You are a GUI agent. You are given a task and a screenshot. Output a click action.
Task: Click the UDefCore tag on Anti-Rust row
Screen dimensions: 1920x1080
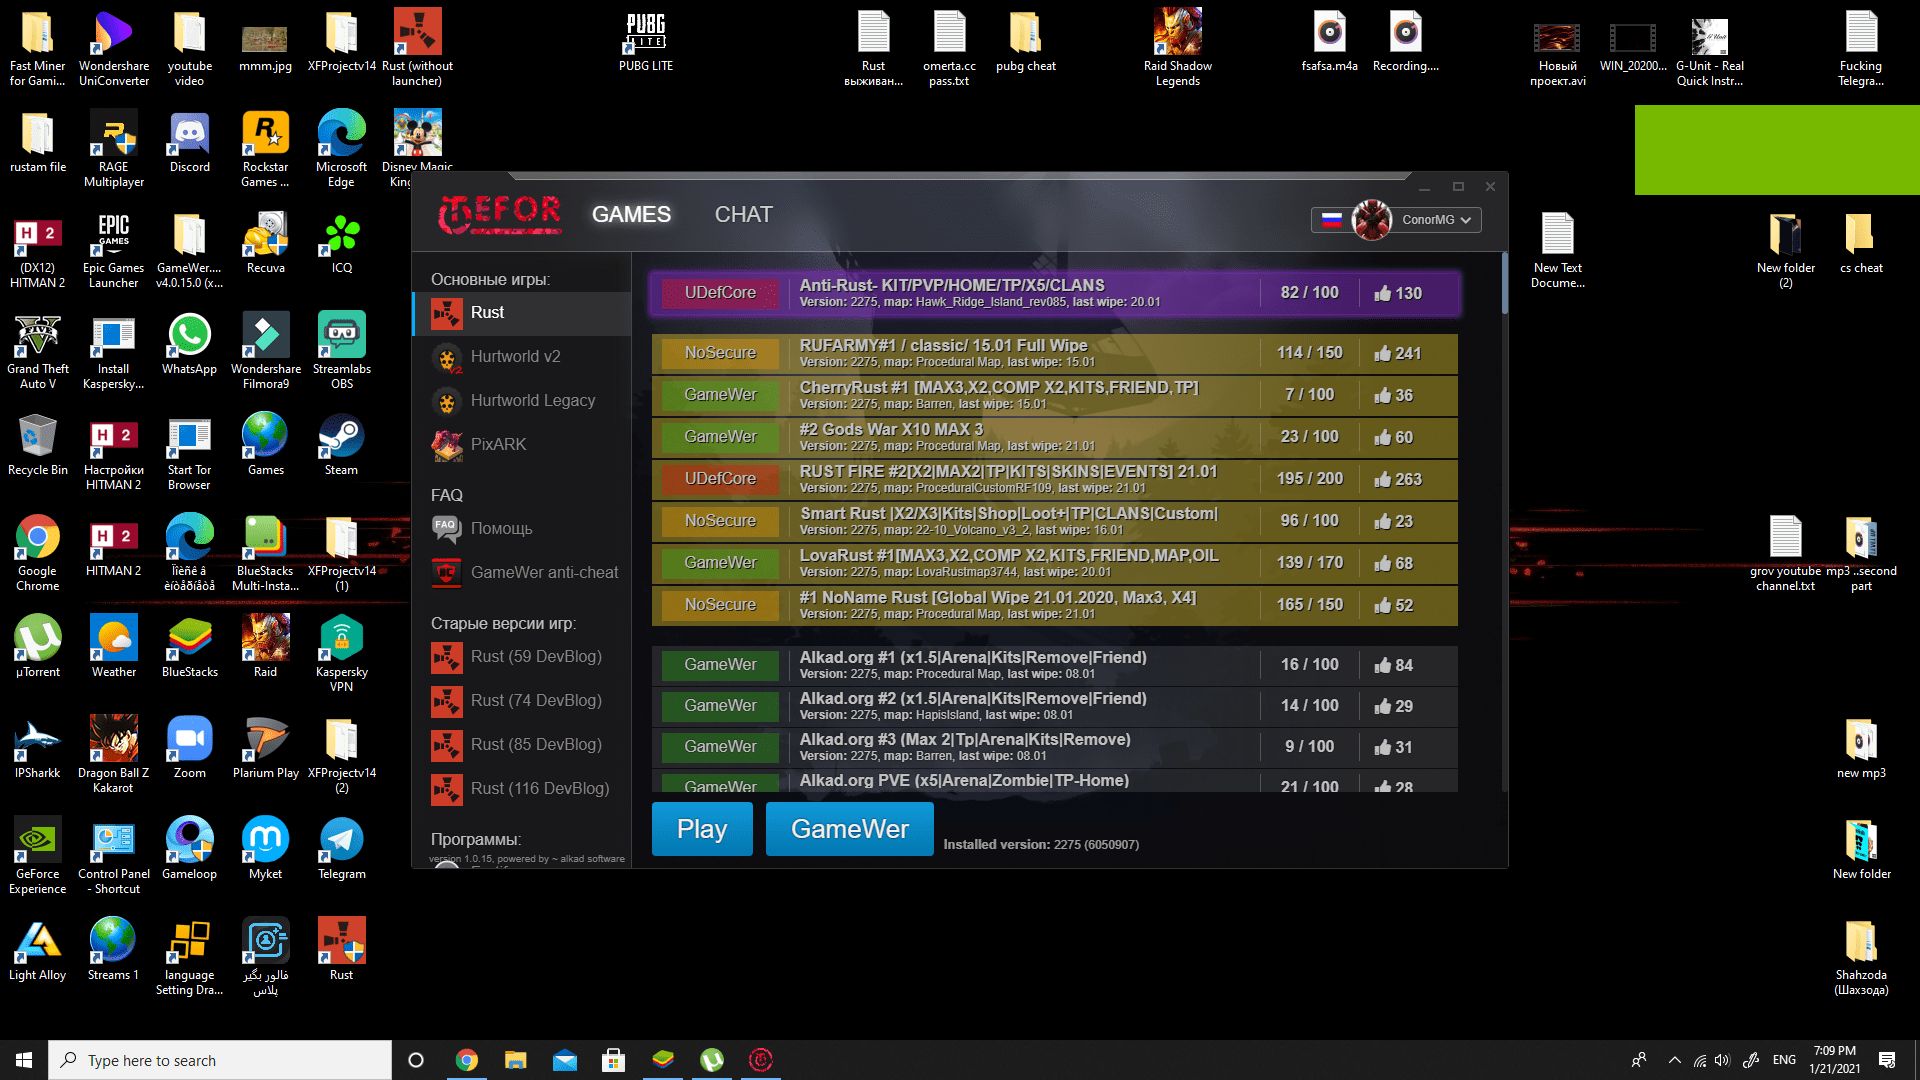(x=720, y=293)
